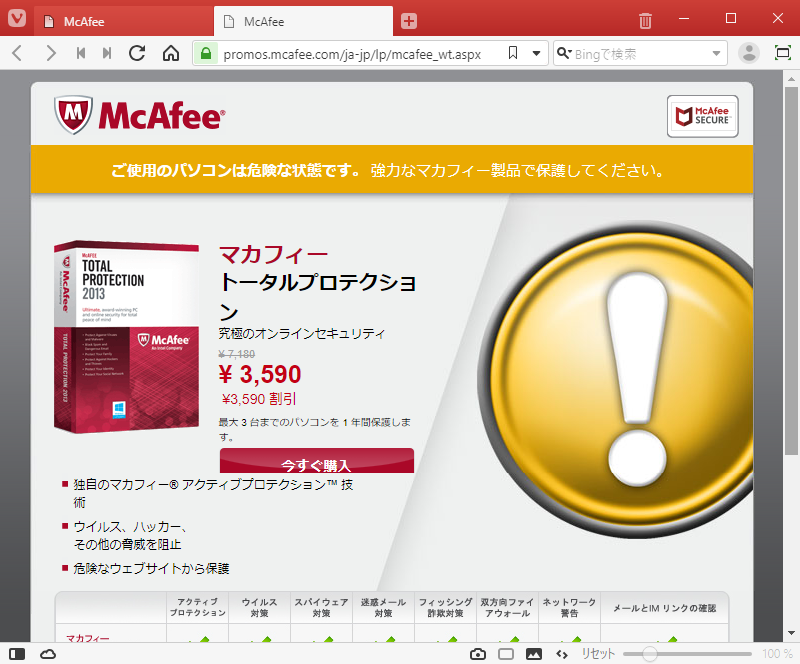Click the McAfee logo
Viewport: 800px width, 664px height.
point(139,115)
